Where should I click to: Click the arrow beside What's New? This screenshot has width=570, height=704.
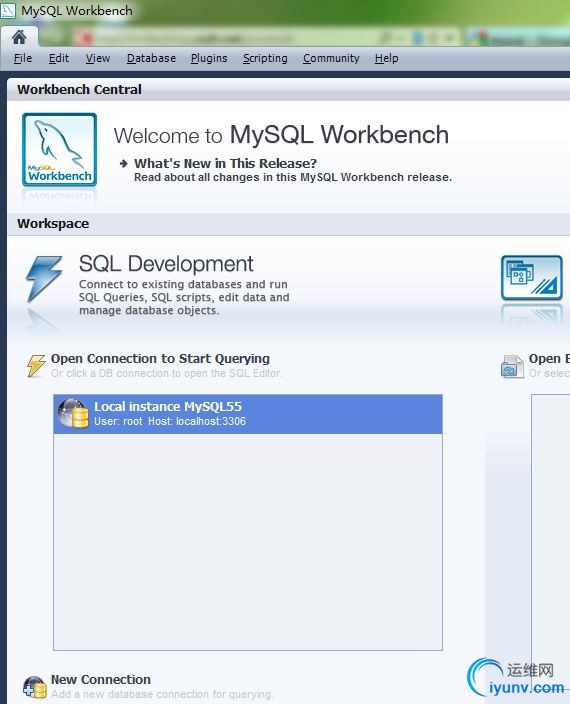[x=124, y=163]
